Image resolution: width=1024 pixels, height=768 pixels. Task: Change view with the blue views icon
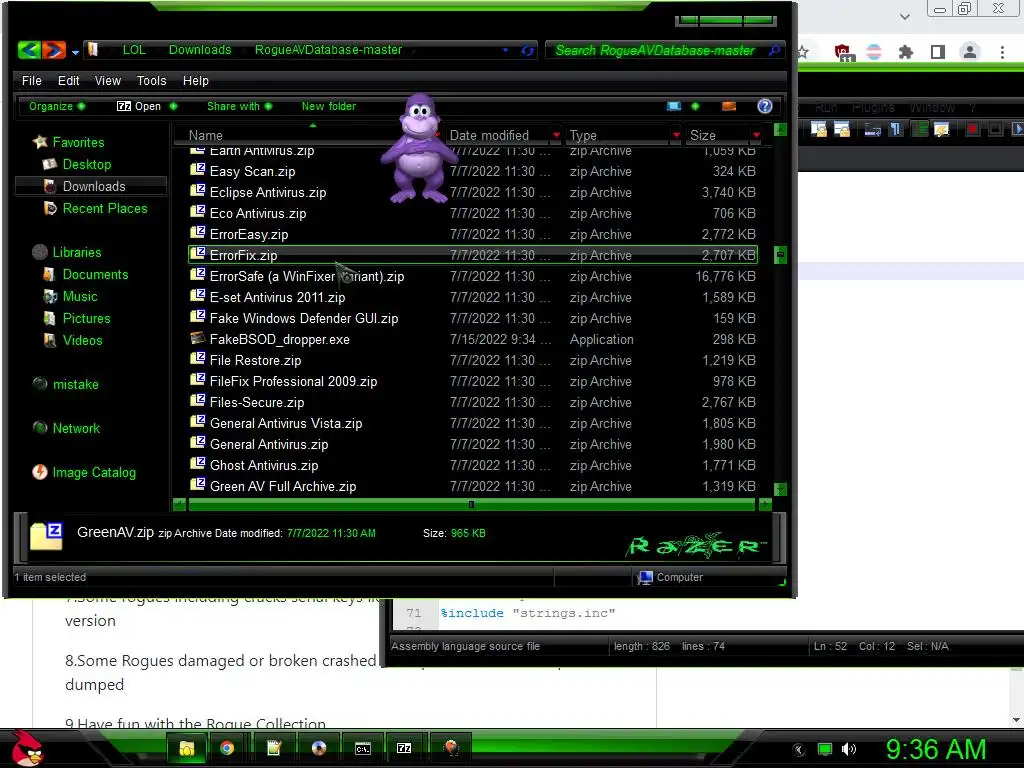tap(674, 106)
